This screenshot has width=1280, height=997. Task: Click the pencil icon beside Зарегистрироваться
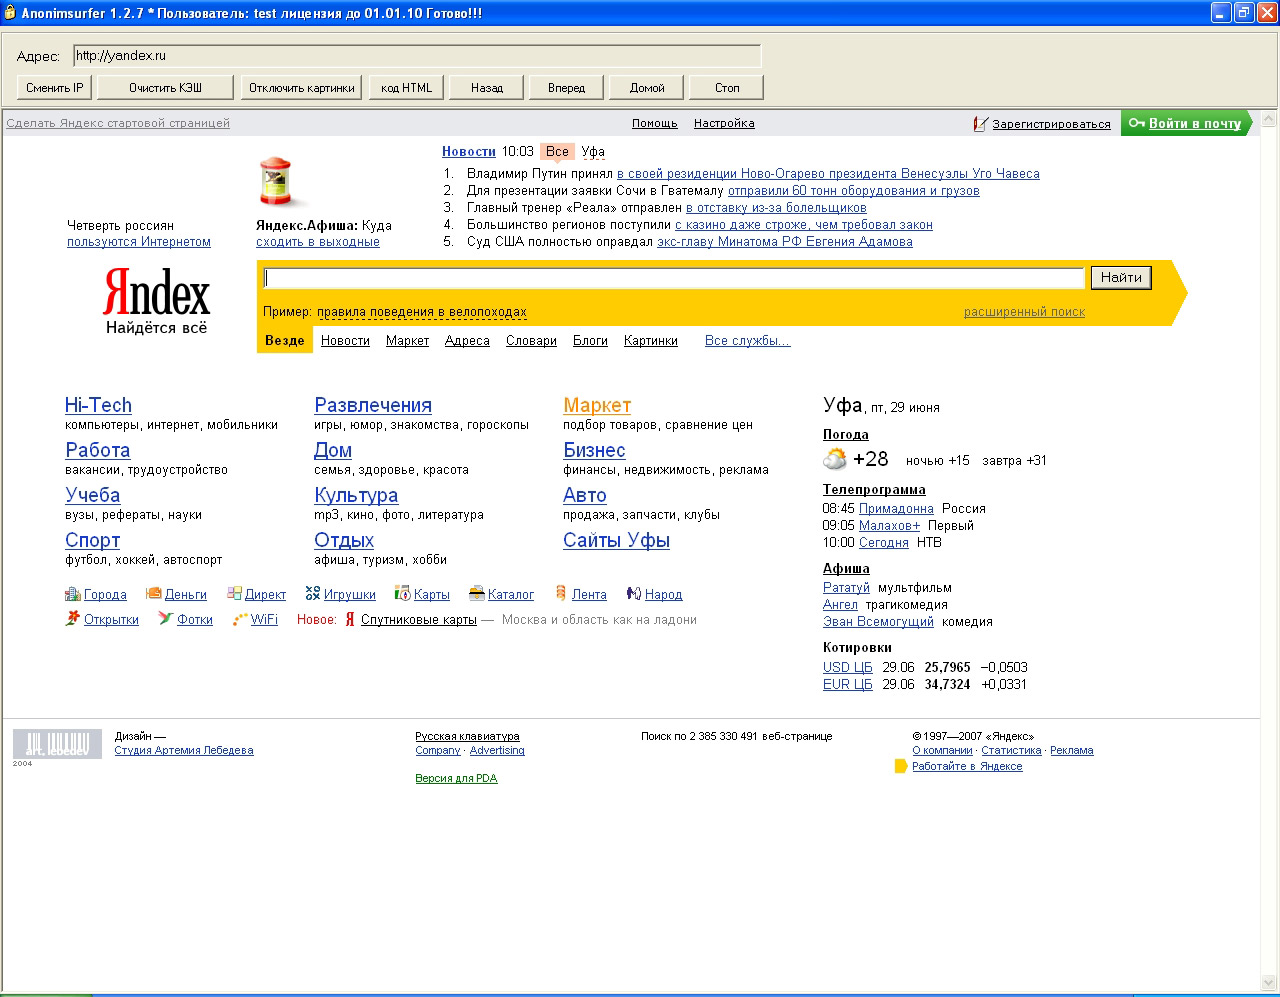(x=981, y=124)
